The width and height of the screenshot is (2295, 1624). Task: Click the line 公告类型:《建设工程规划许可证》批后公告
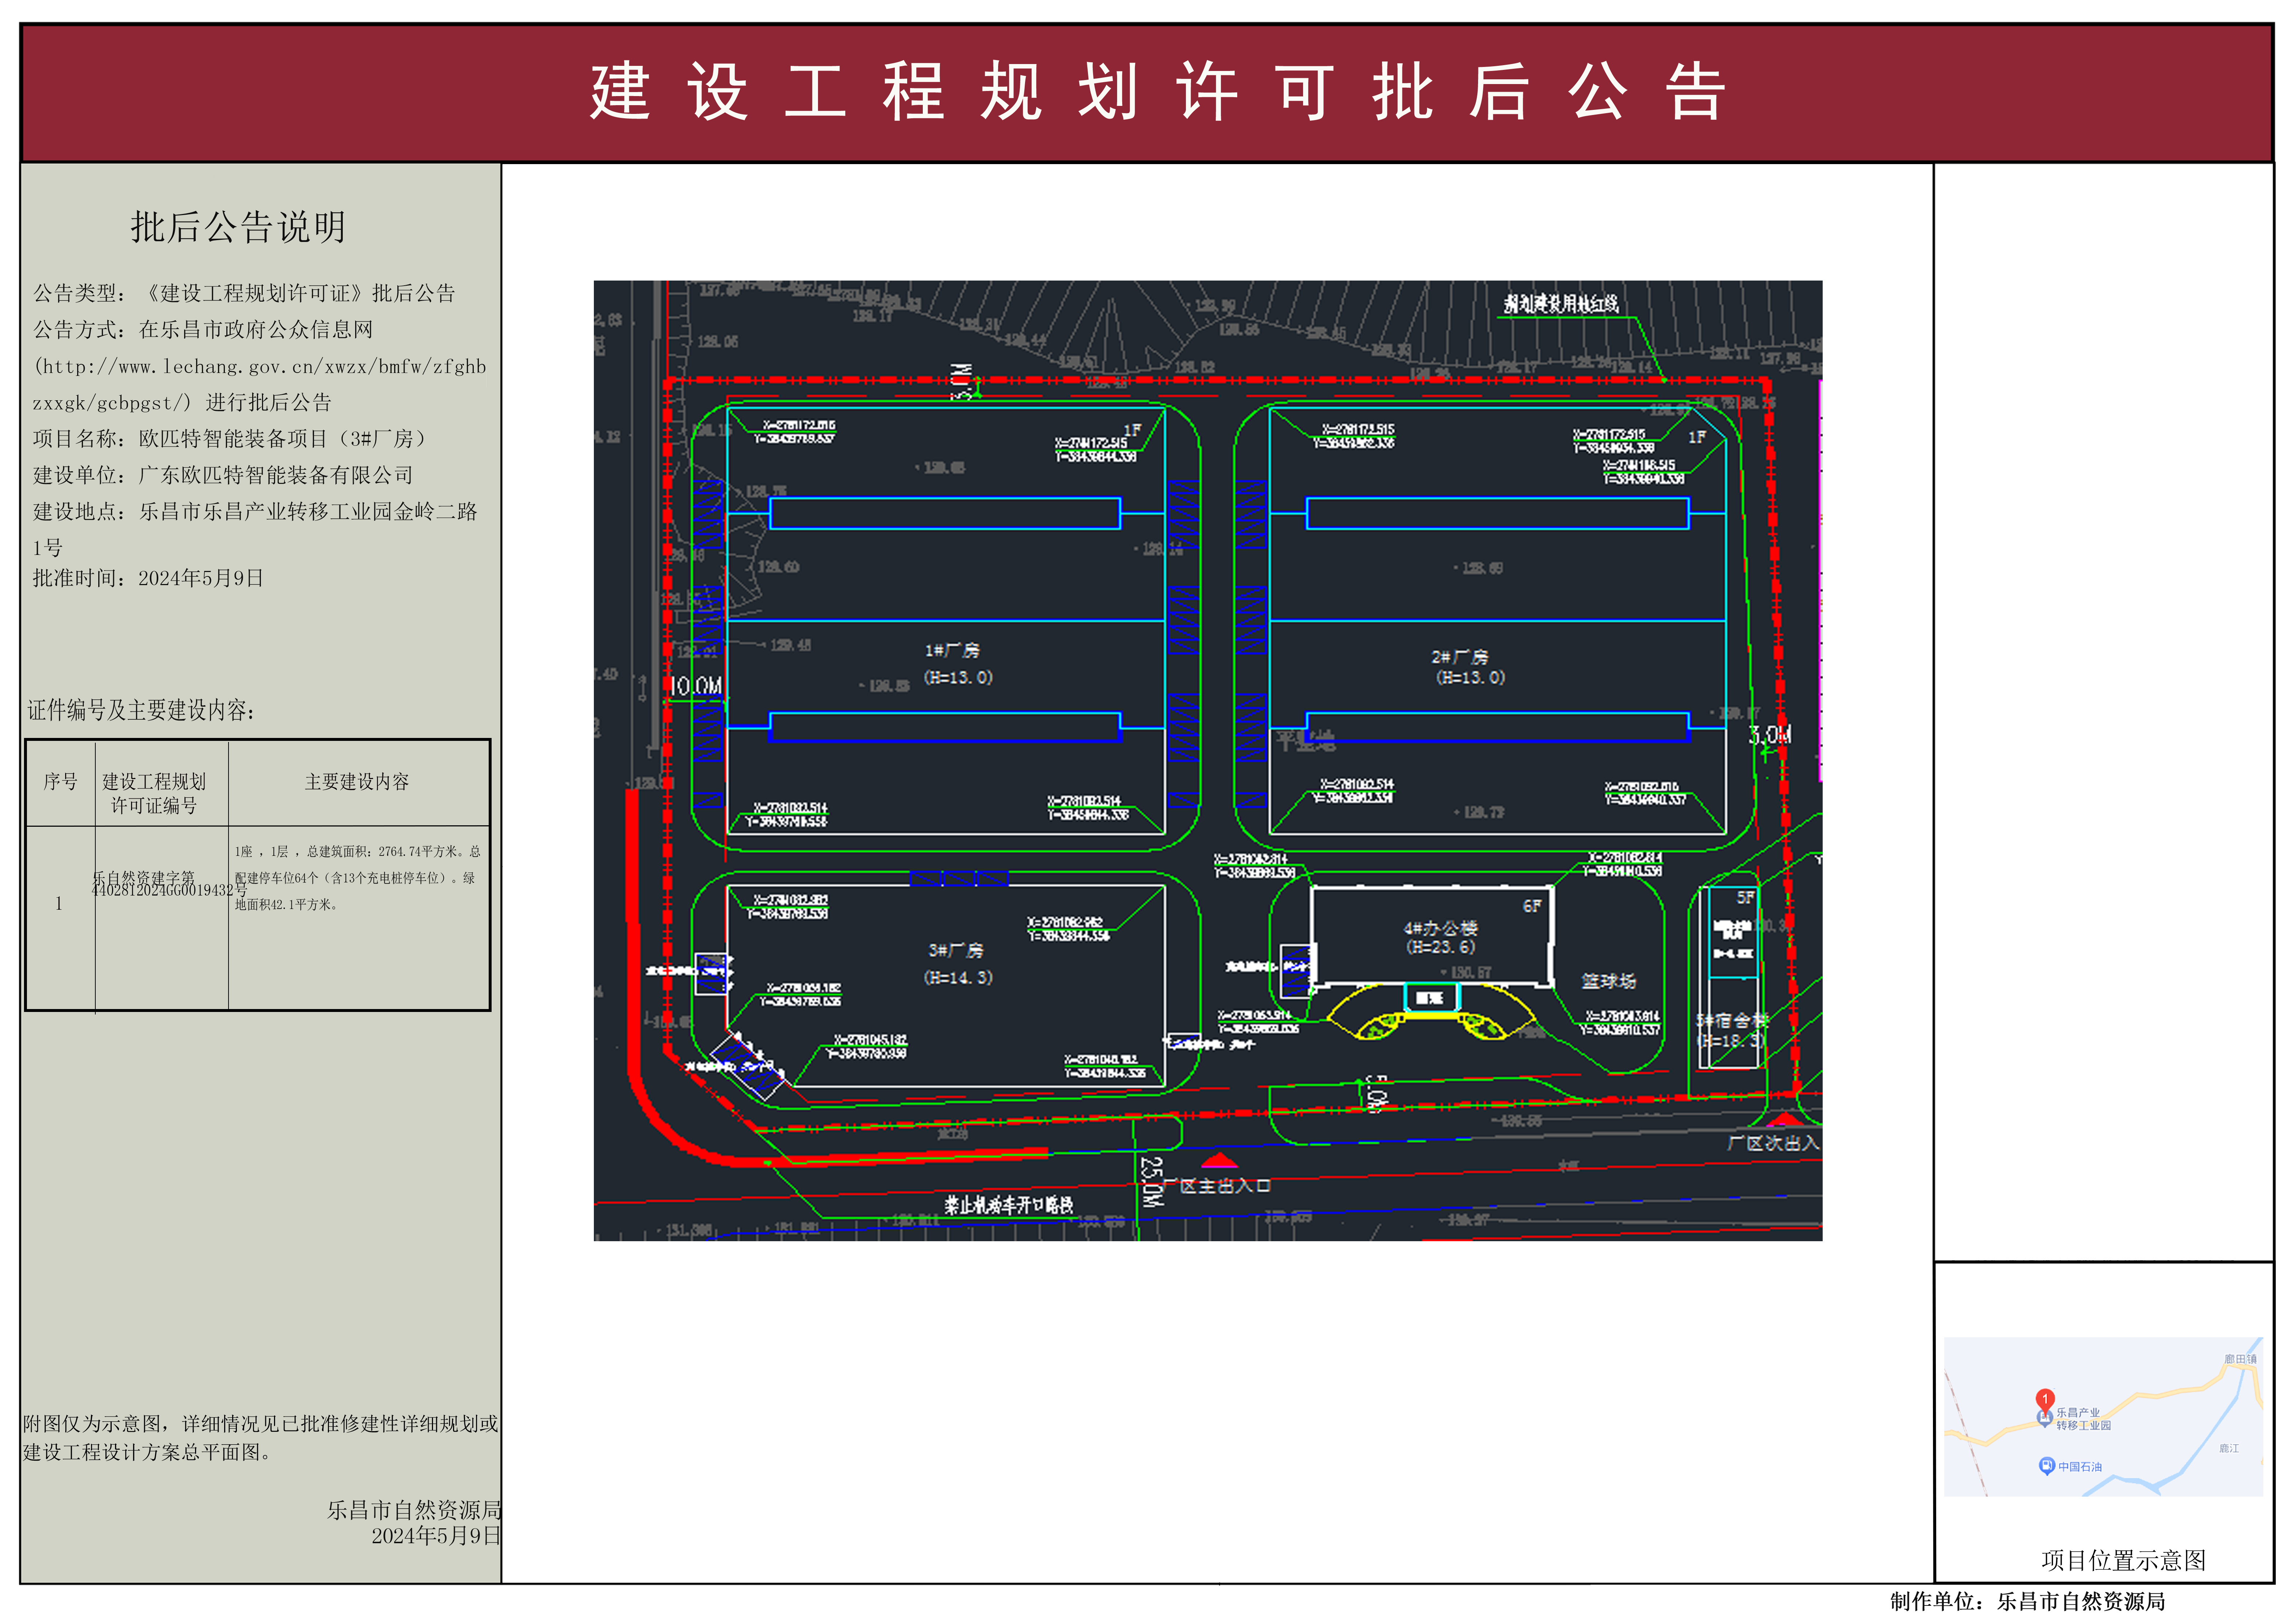click(244, 293)
